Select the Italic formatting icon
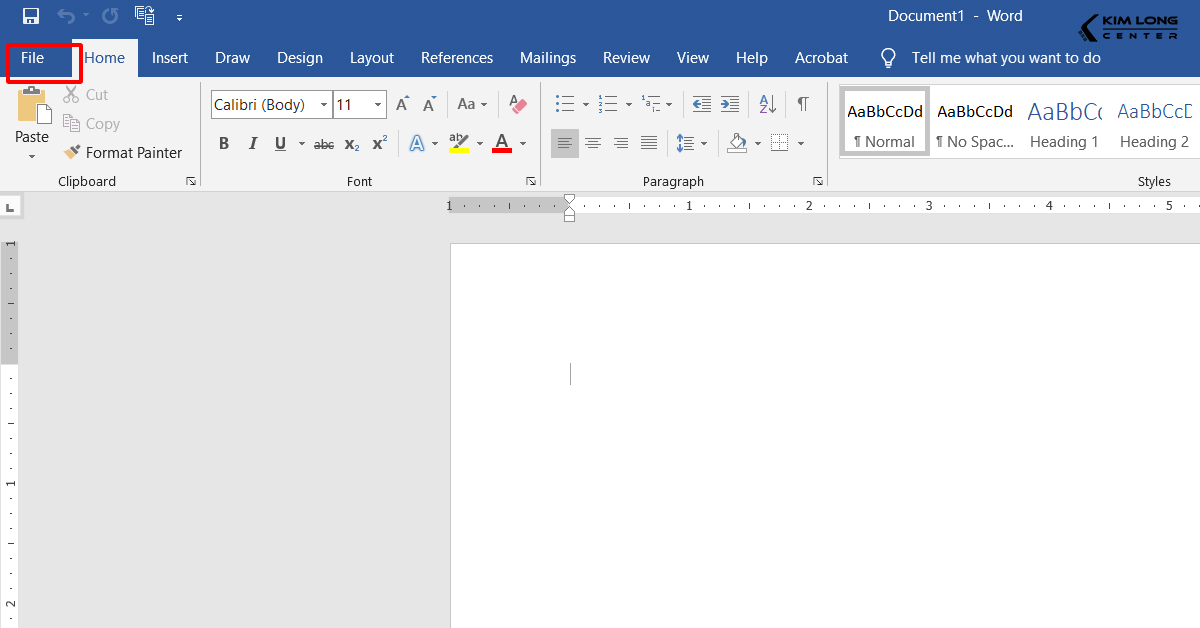The image size is (1200, 628). click(252, 143)
